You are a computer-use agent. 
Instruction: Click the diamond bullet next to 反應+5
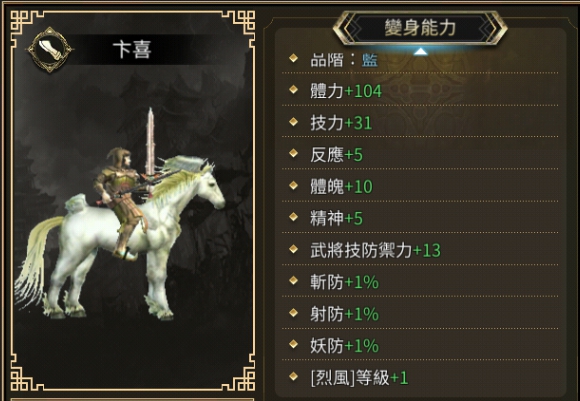294,153
